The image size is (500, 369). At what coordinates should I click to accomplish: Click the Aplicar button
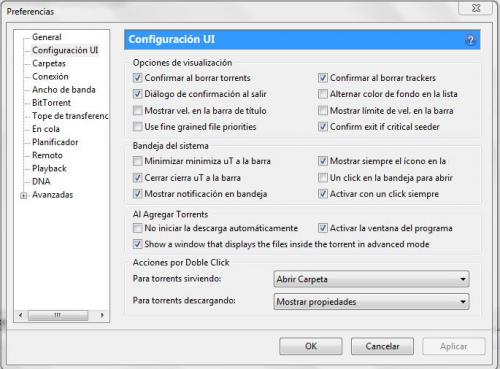pos(454,346)
